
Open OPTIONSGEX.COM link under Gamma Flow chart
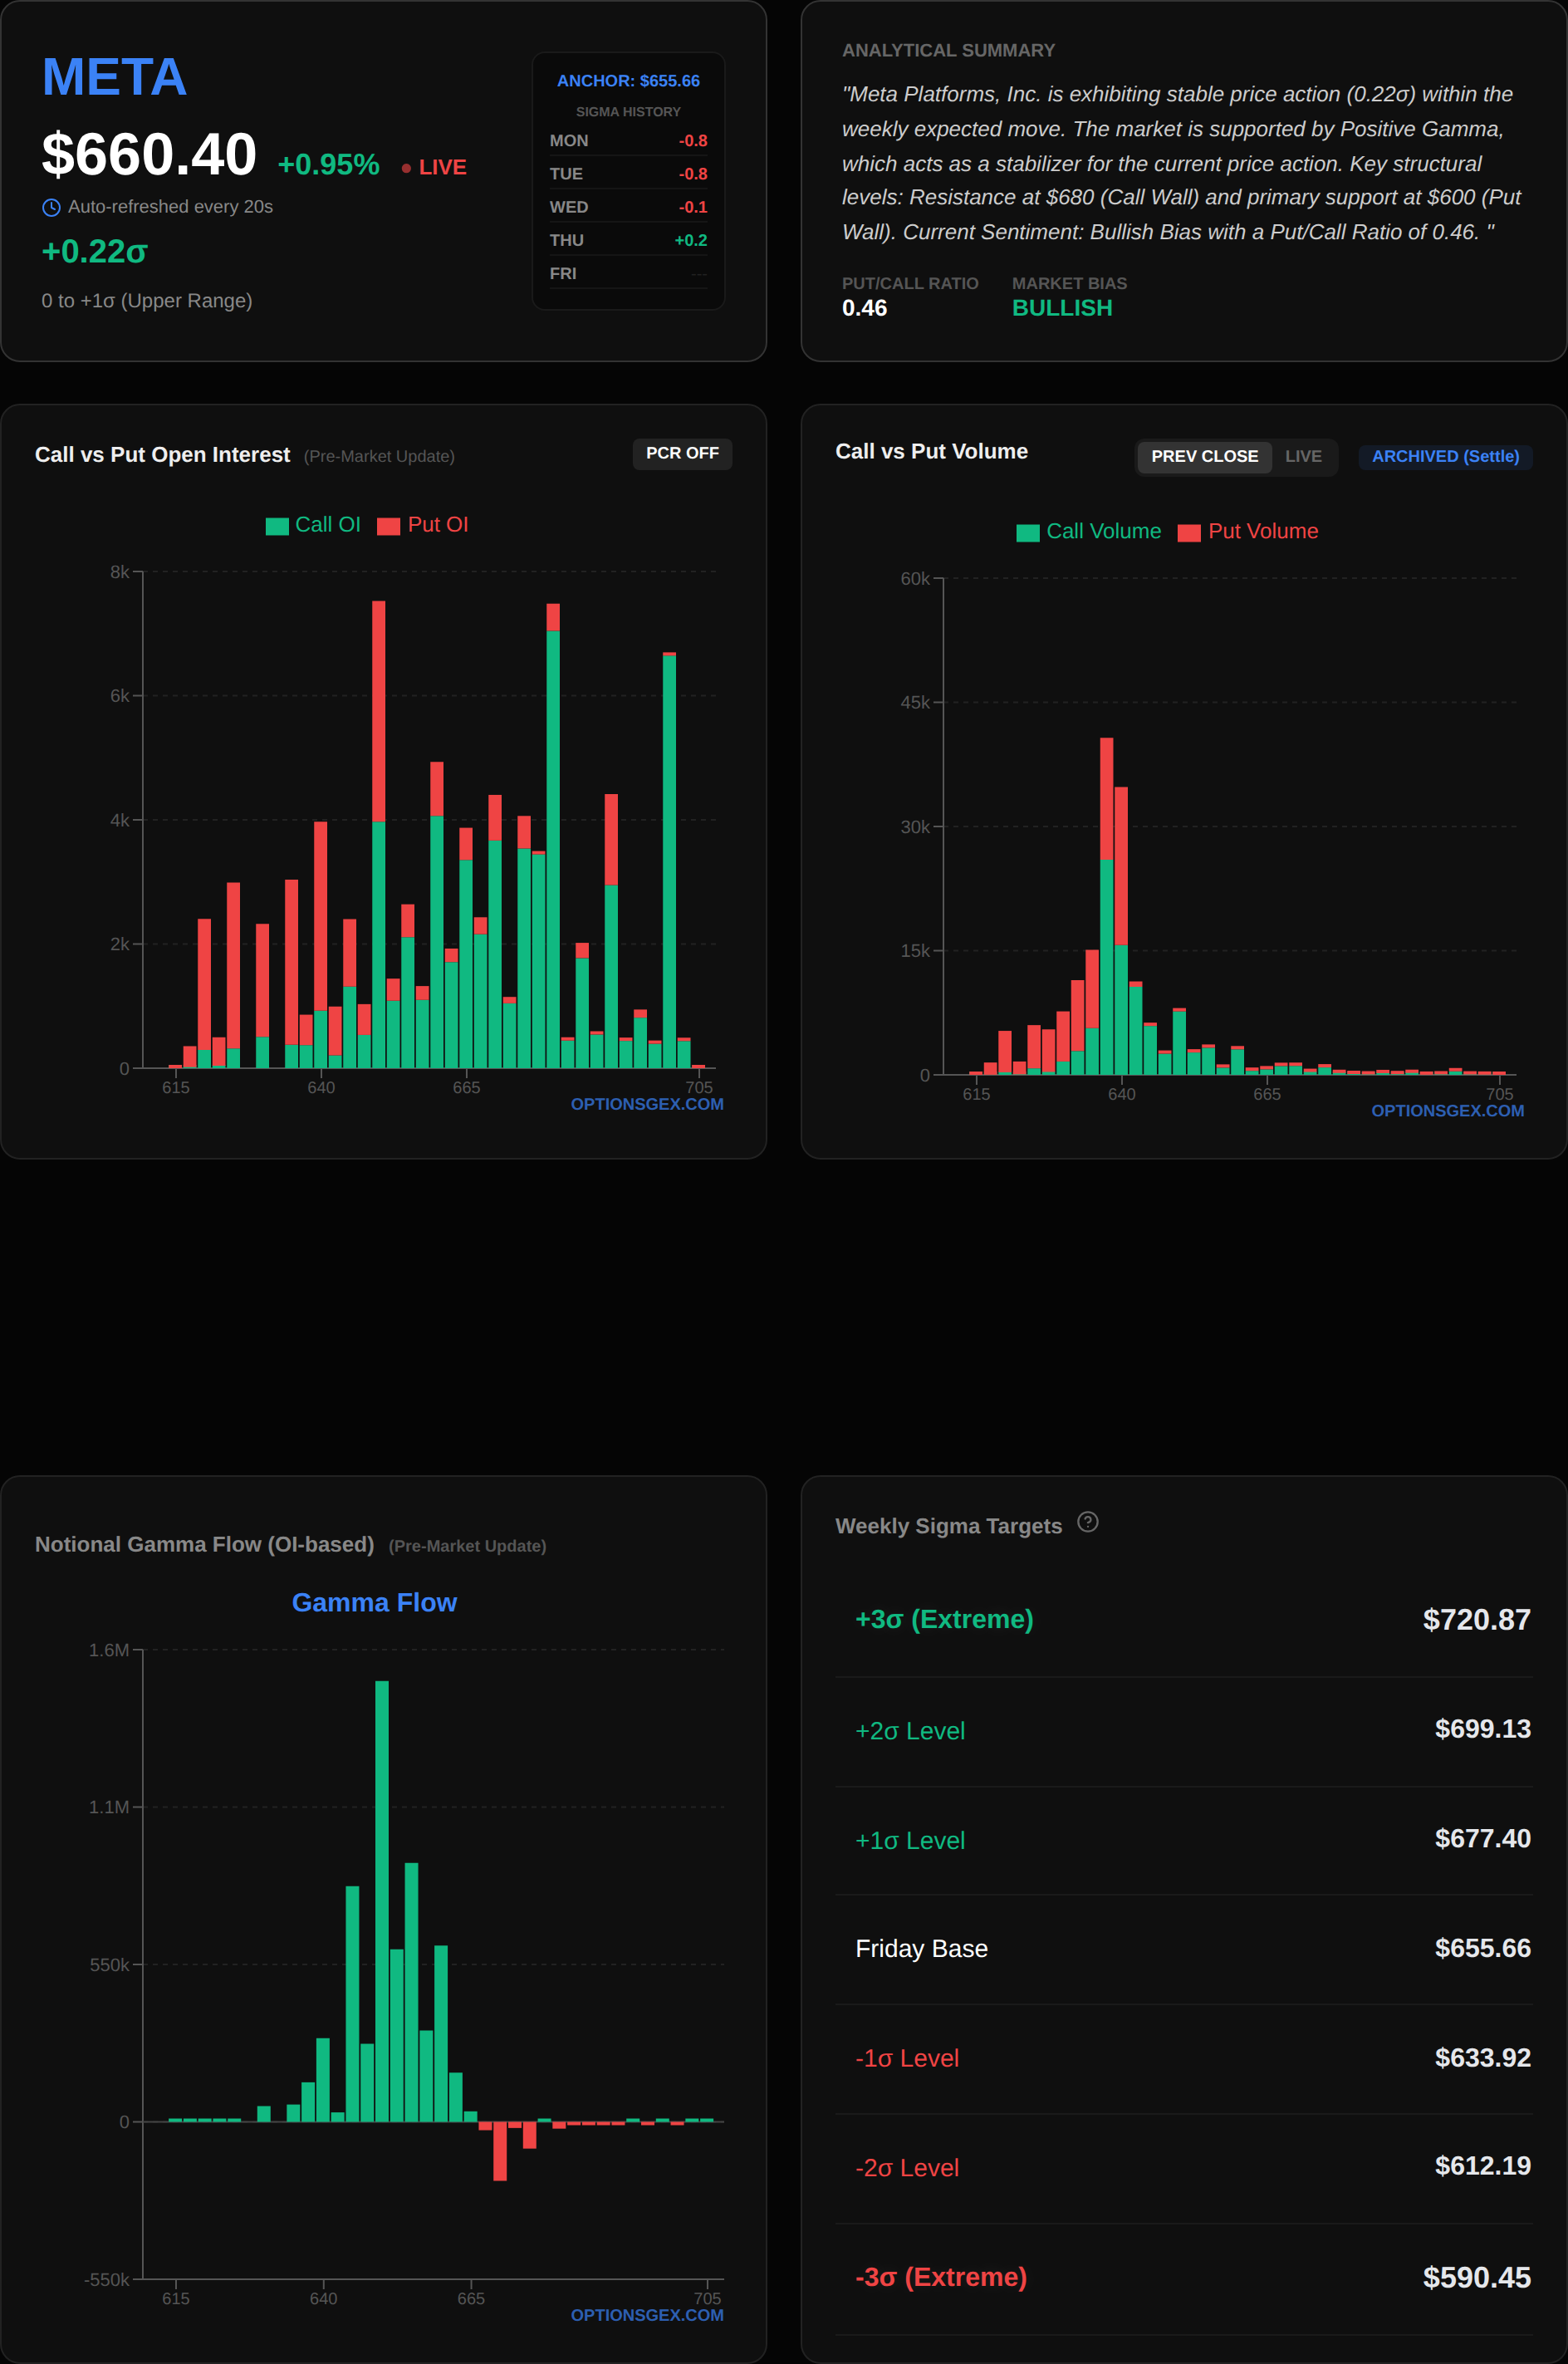(x=646, y=2315)
